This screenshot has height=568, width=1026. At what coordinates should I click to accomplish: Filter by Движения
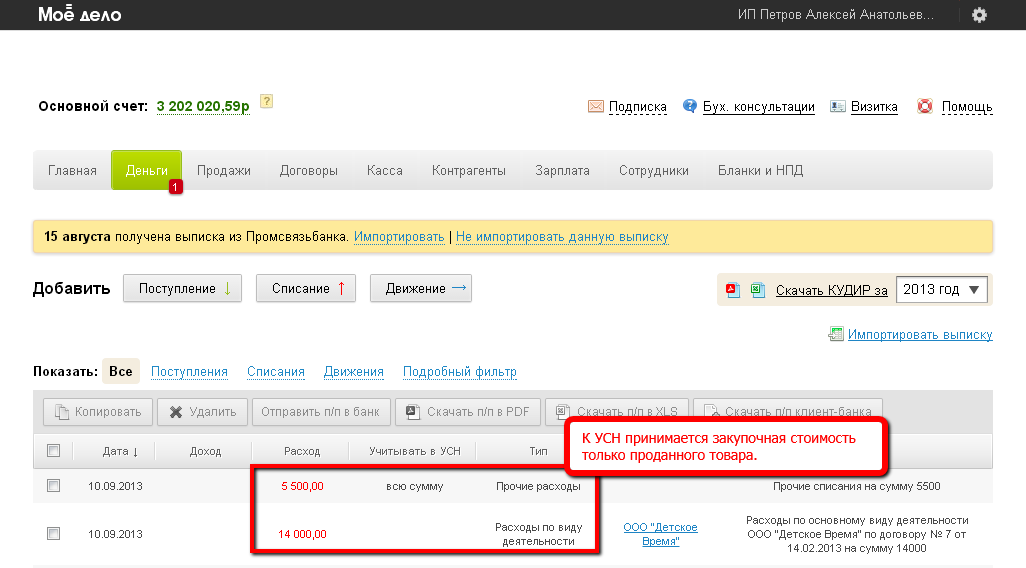353,372
